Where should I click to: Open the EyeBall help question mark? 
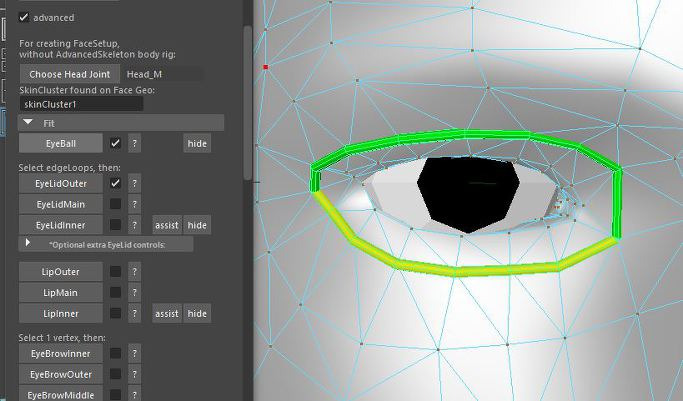135,143
